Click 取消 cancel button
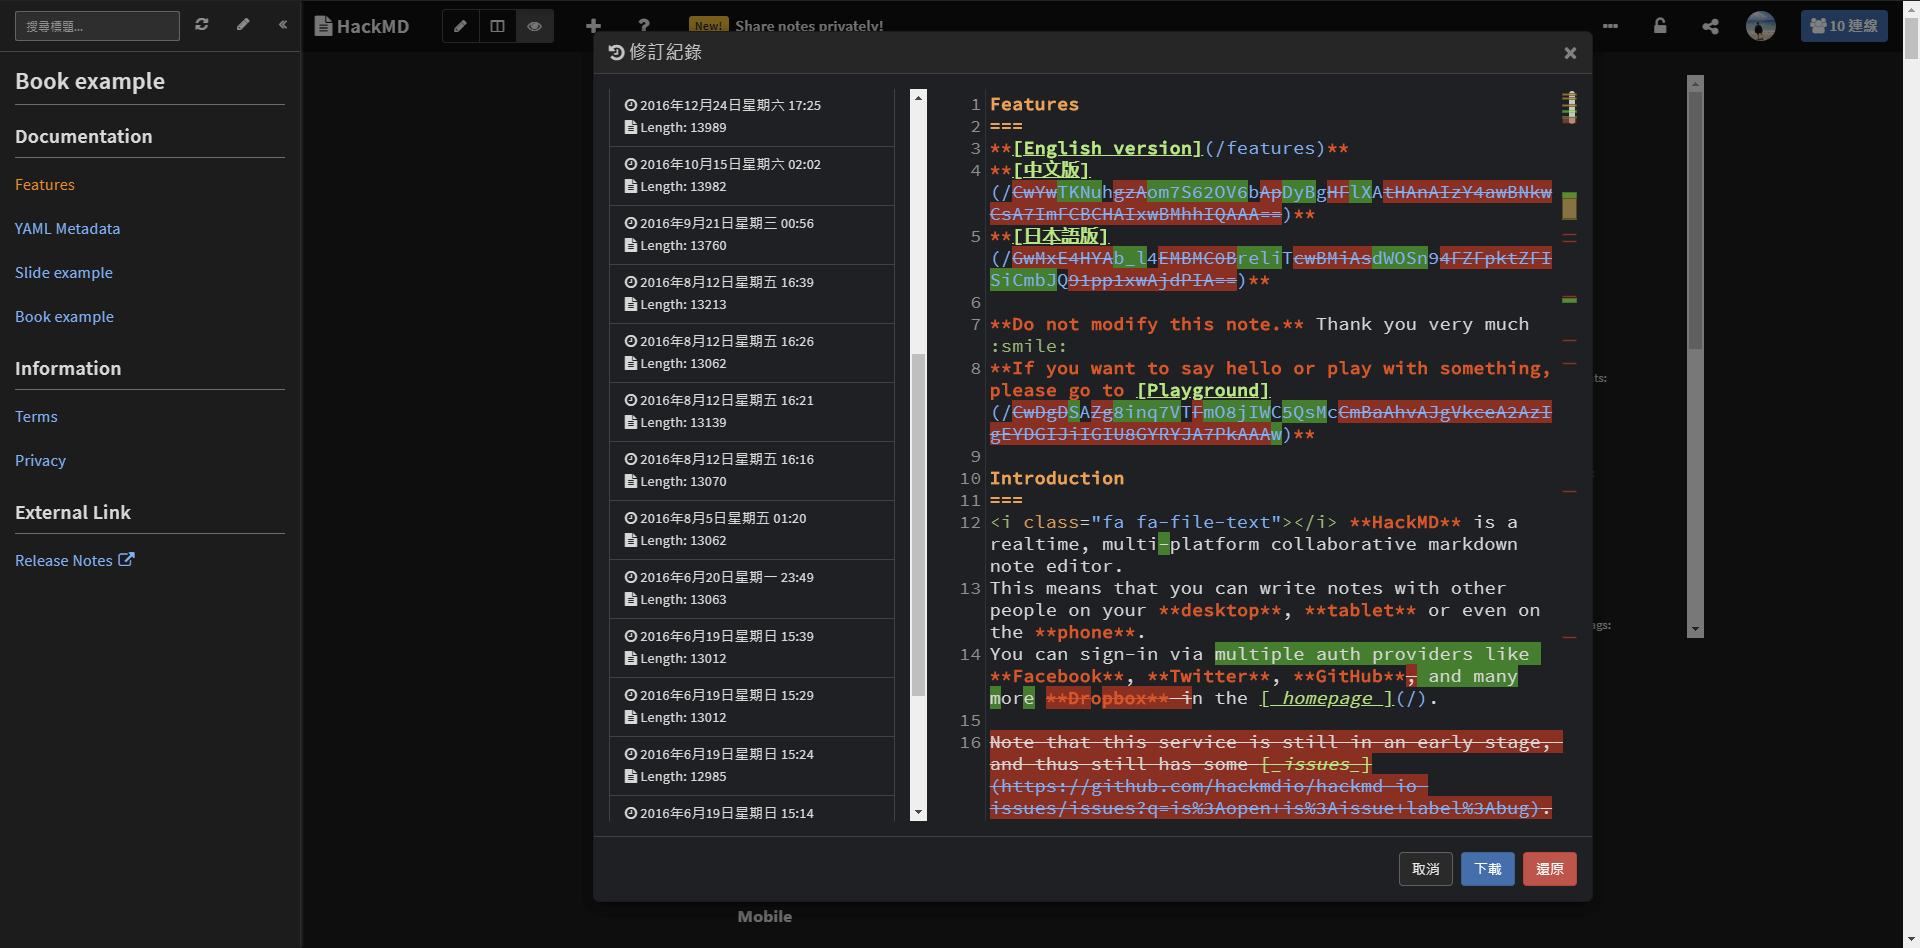 (1425, 869)
